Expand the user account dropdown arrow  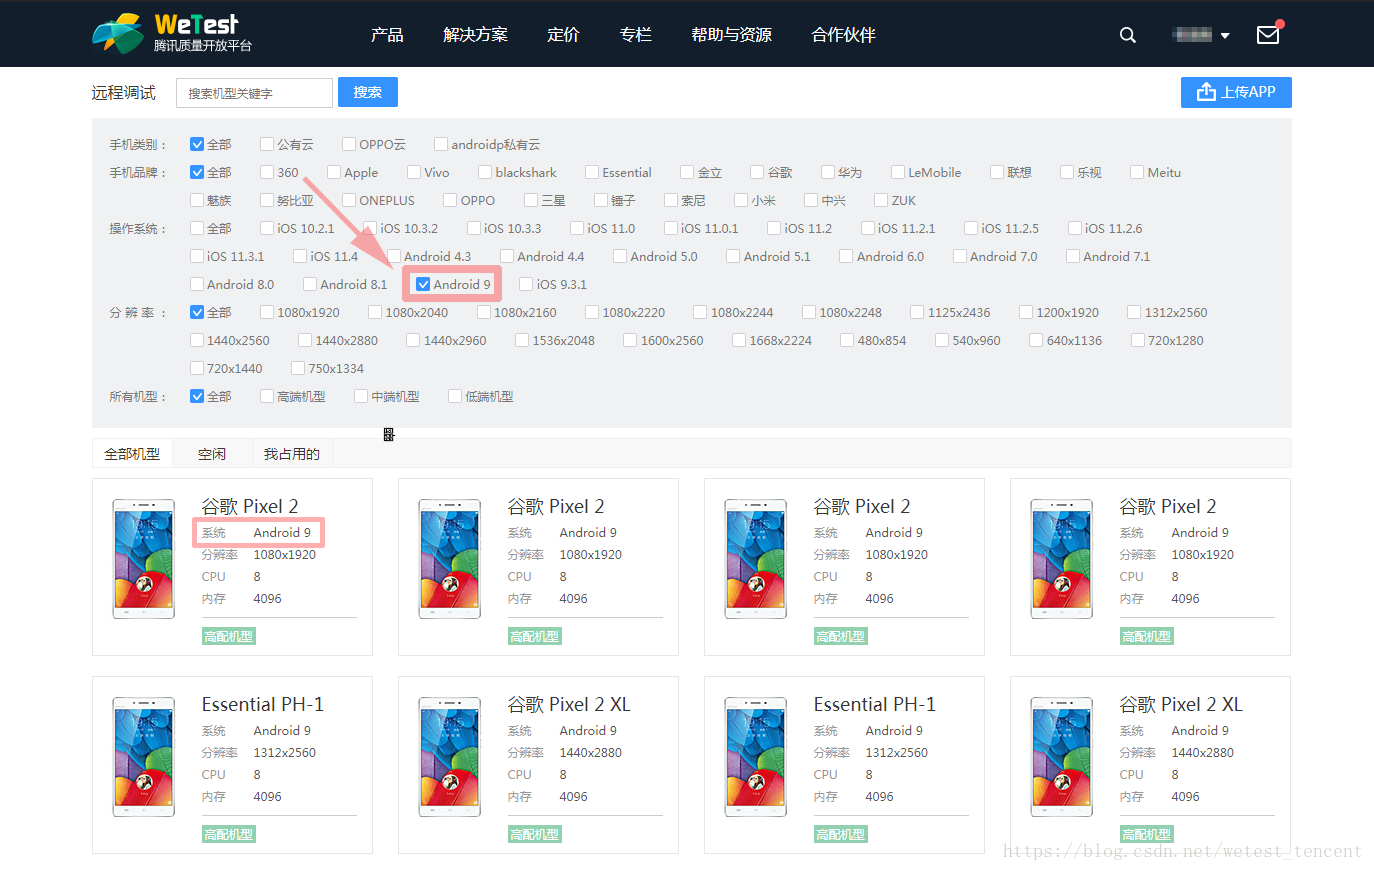click(x=1225, y=36)
